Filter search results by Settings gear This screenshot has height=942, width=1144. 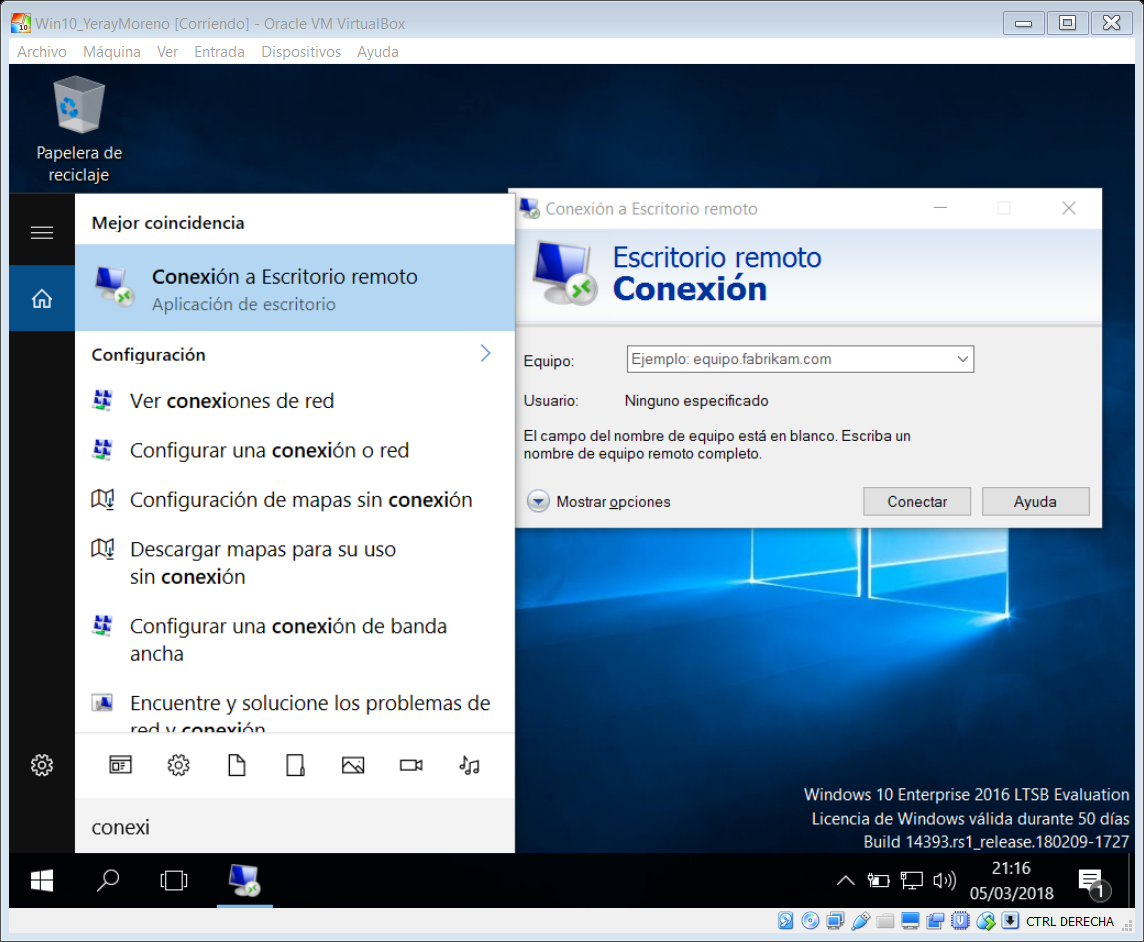point(179,765)
